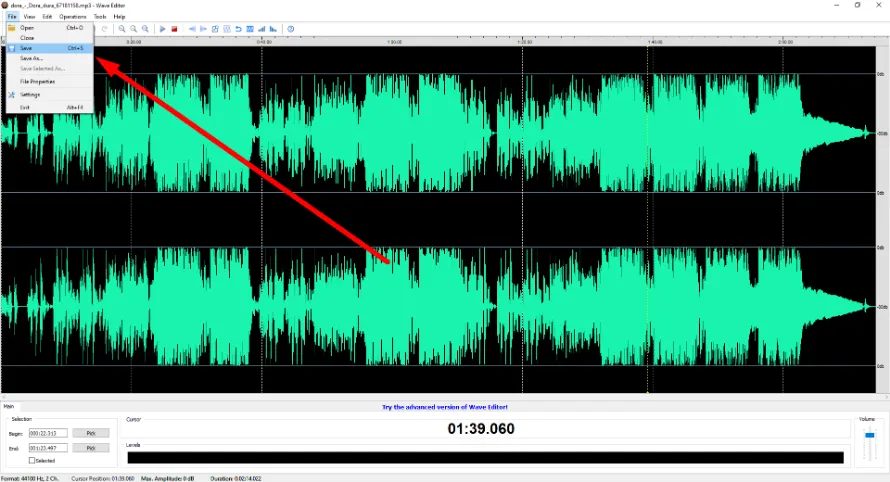Click the third magnifier zoom icon

pos(145,29)
